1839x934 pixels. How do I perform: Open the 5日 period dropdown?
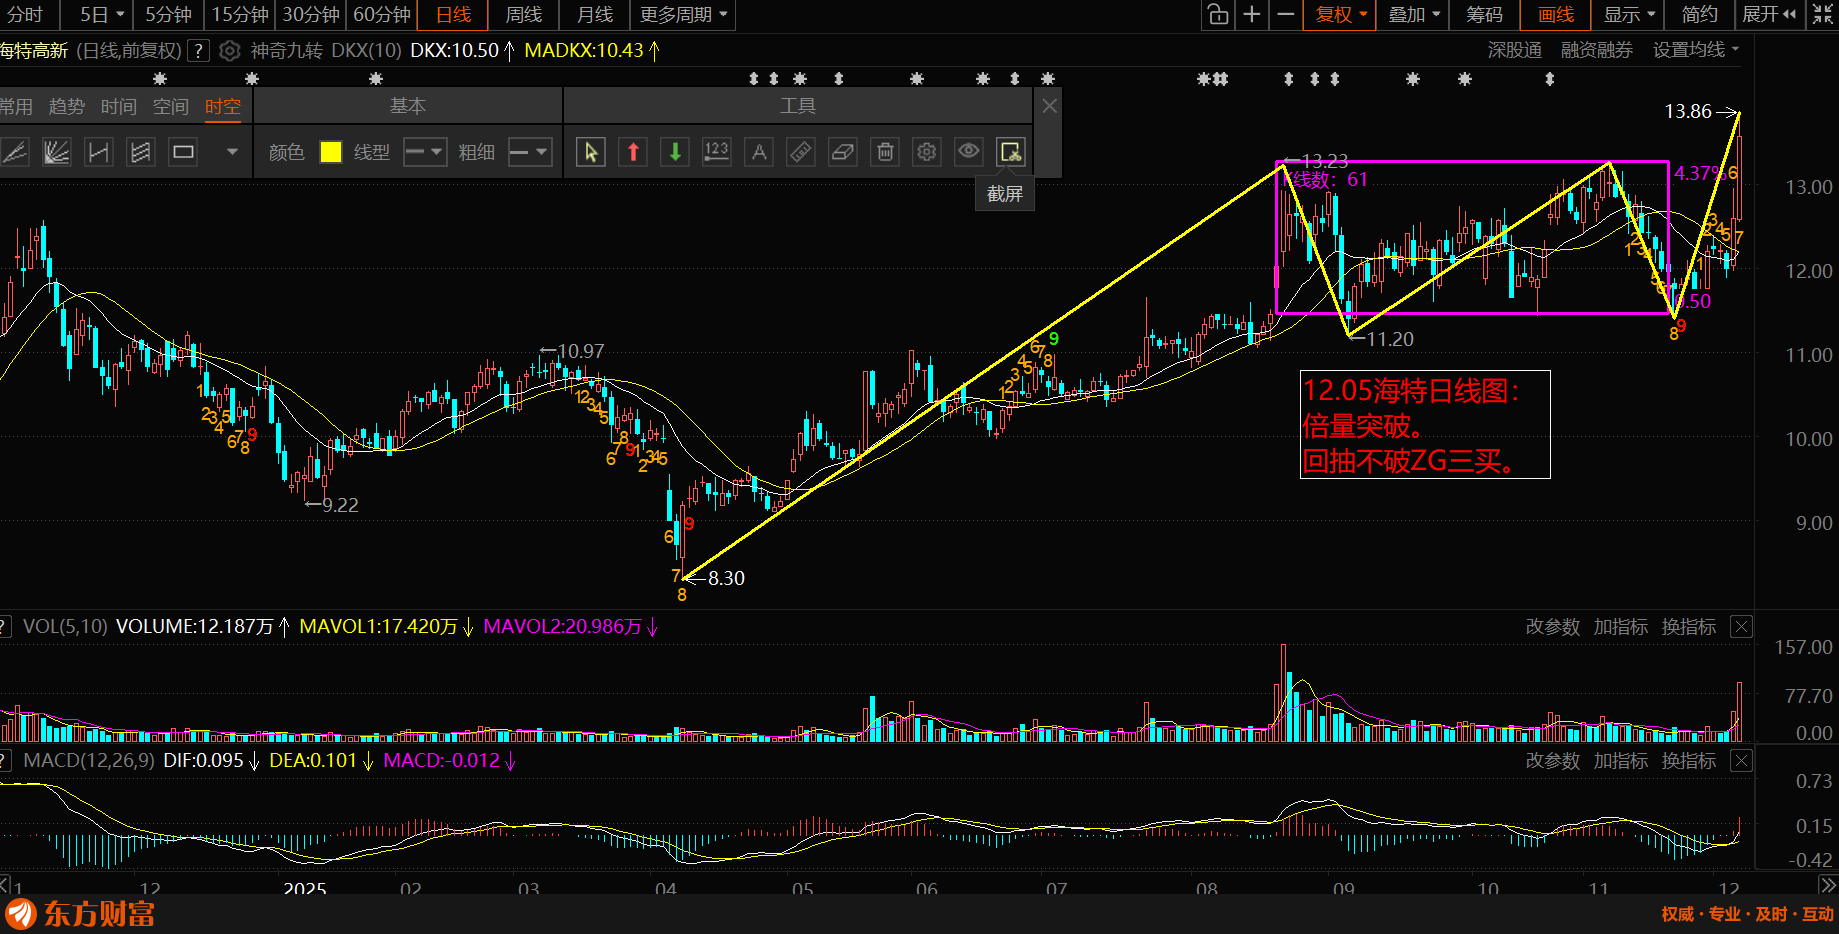coord(102,15)
